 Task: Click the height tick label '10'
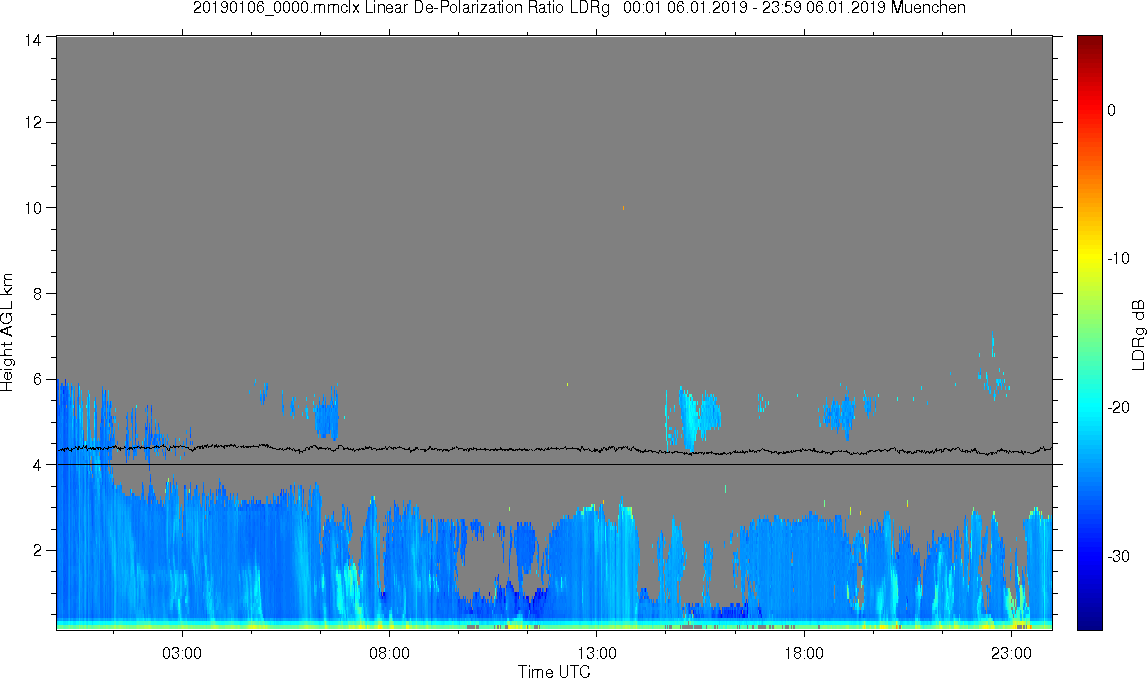click(x=32, y=208)
